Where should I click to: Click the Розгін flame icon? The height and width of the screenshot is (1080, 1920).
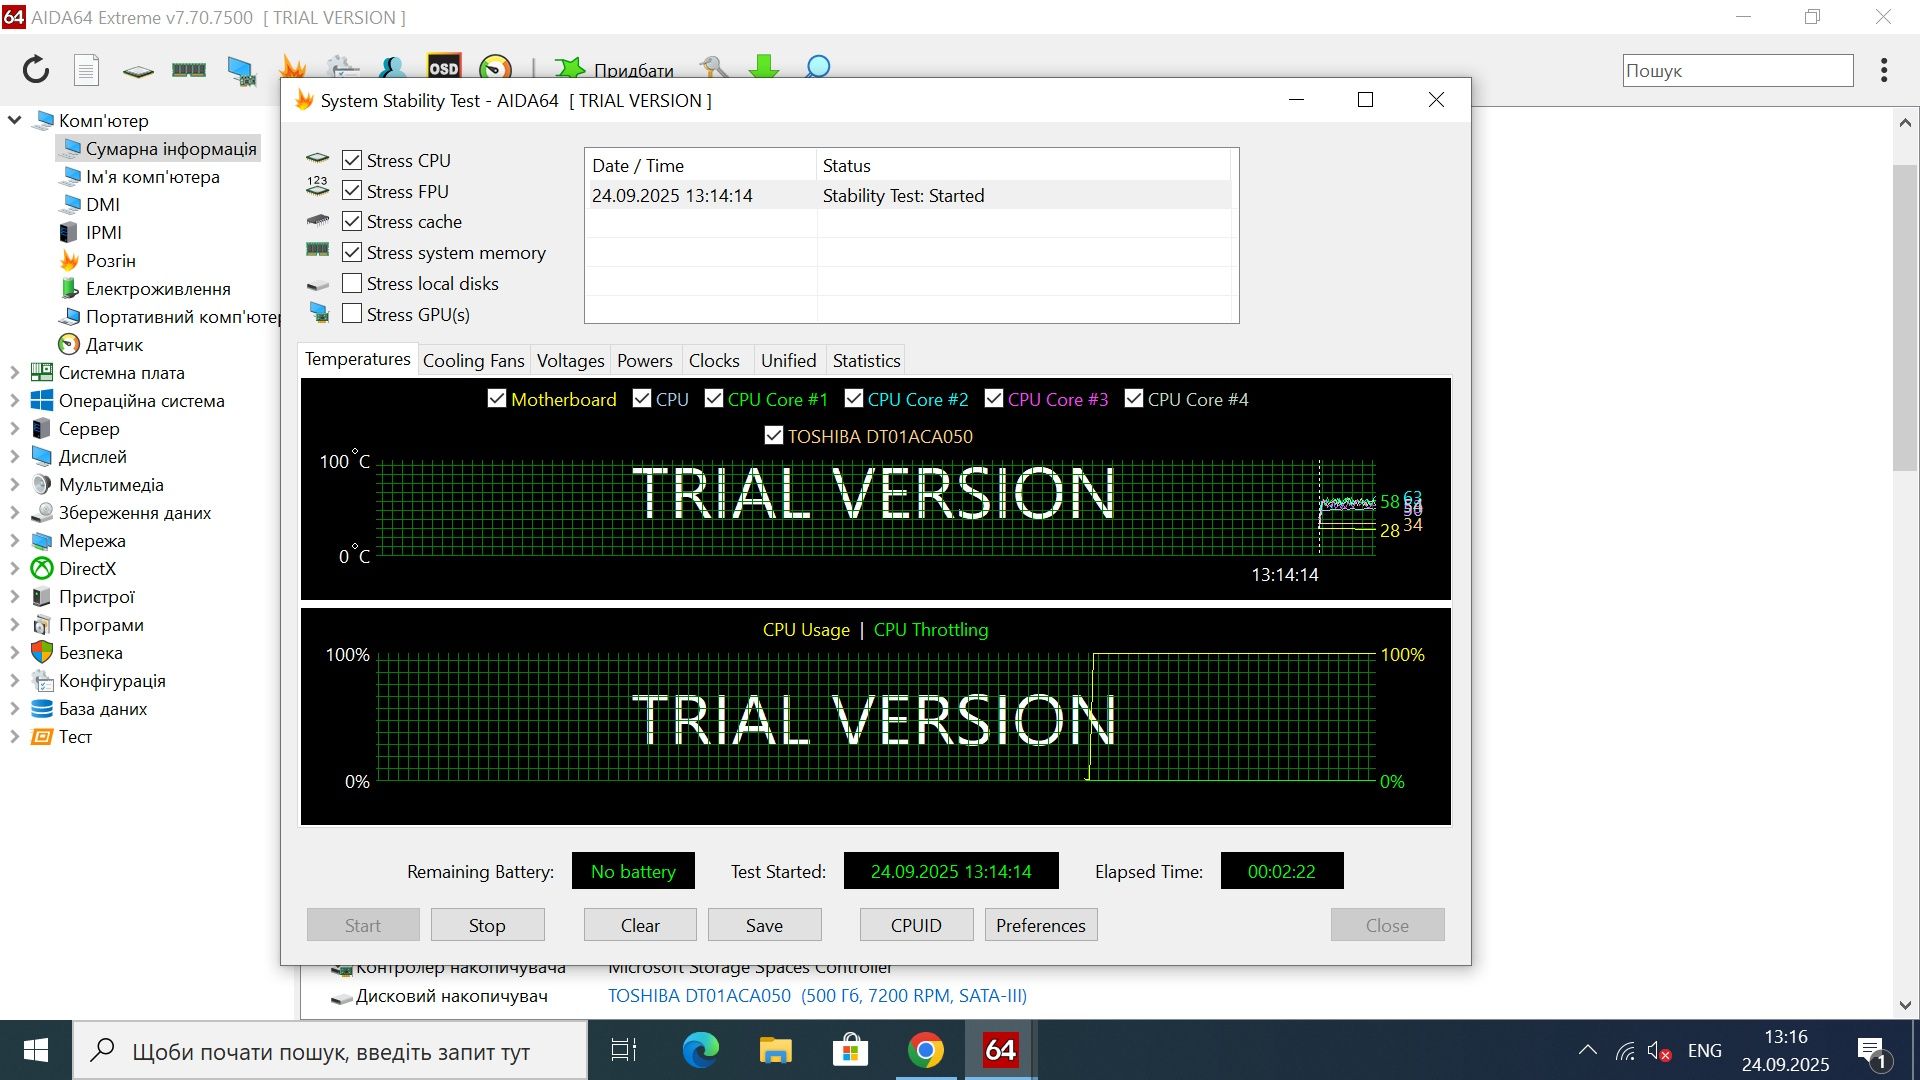(69, 260)
